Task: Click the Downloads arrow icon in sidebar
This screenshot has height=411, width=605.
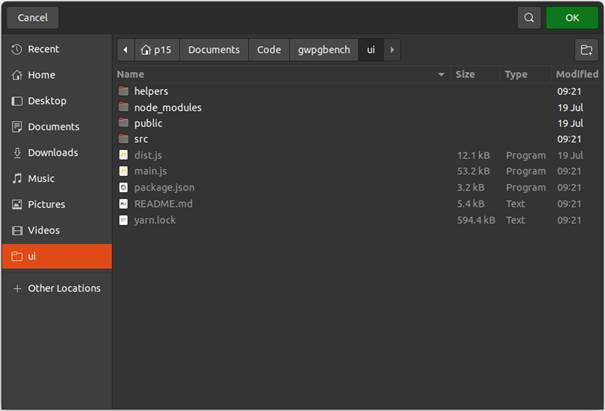Action: pos(17,153)
